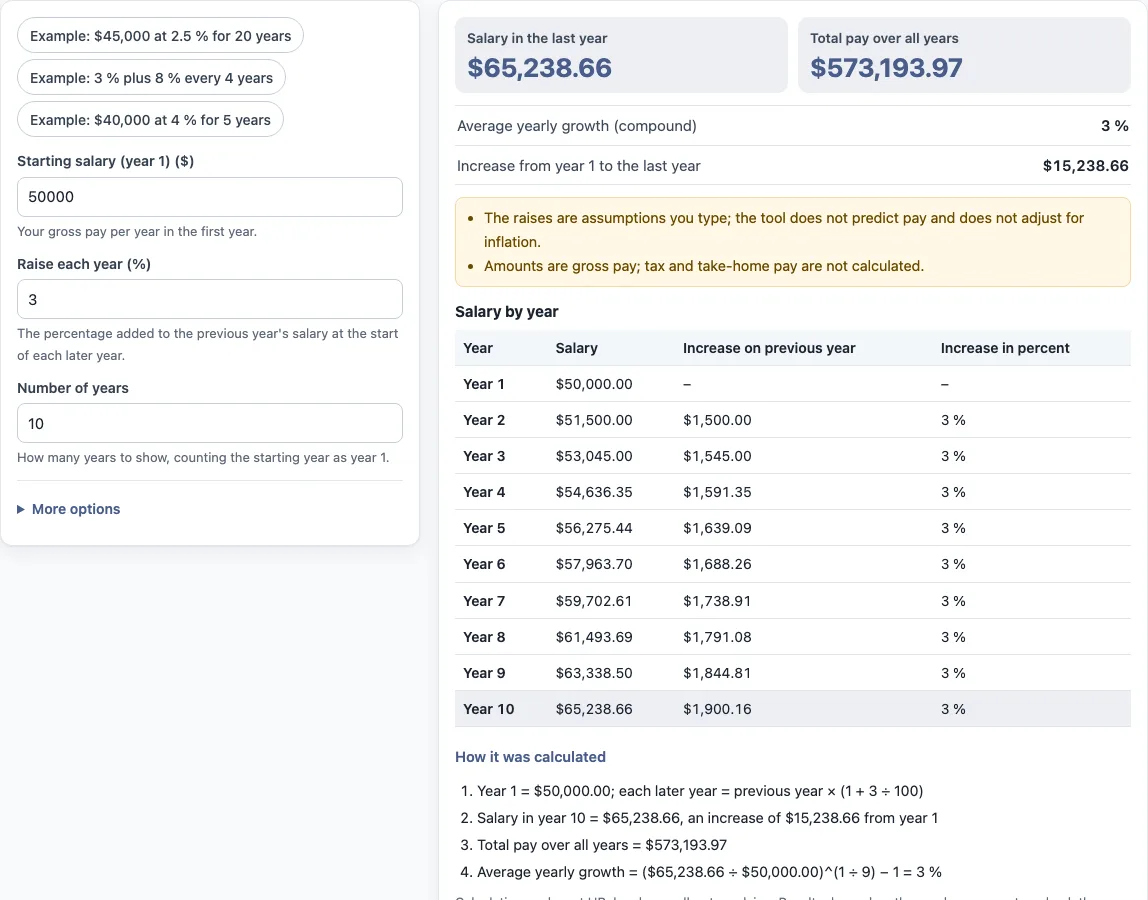The image size is (1148, 900).
Task: Click the Salary by year heading
Action: 507,311
